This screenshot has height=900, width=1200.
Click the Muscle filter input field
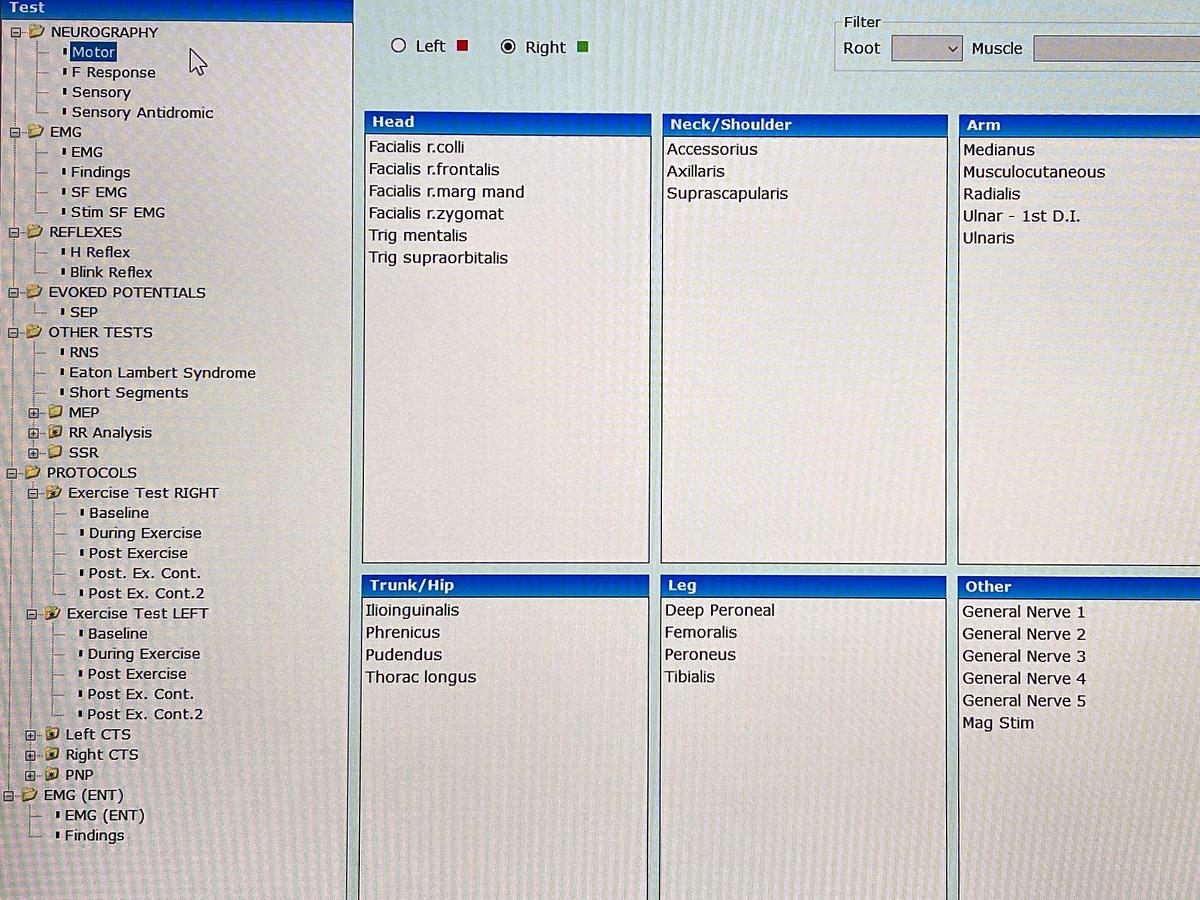(x=1115, y=48)
